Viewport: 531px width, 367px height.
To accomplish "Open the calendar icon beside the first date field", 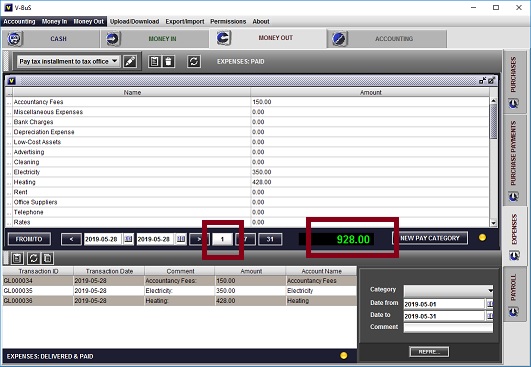I will tap(128, 239).
